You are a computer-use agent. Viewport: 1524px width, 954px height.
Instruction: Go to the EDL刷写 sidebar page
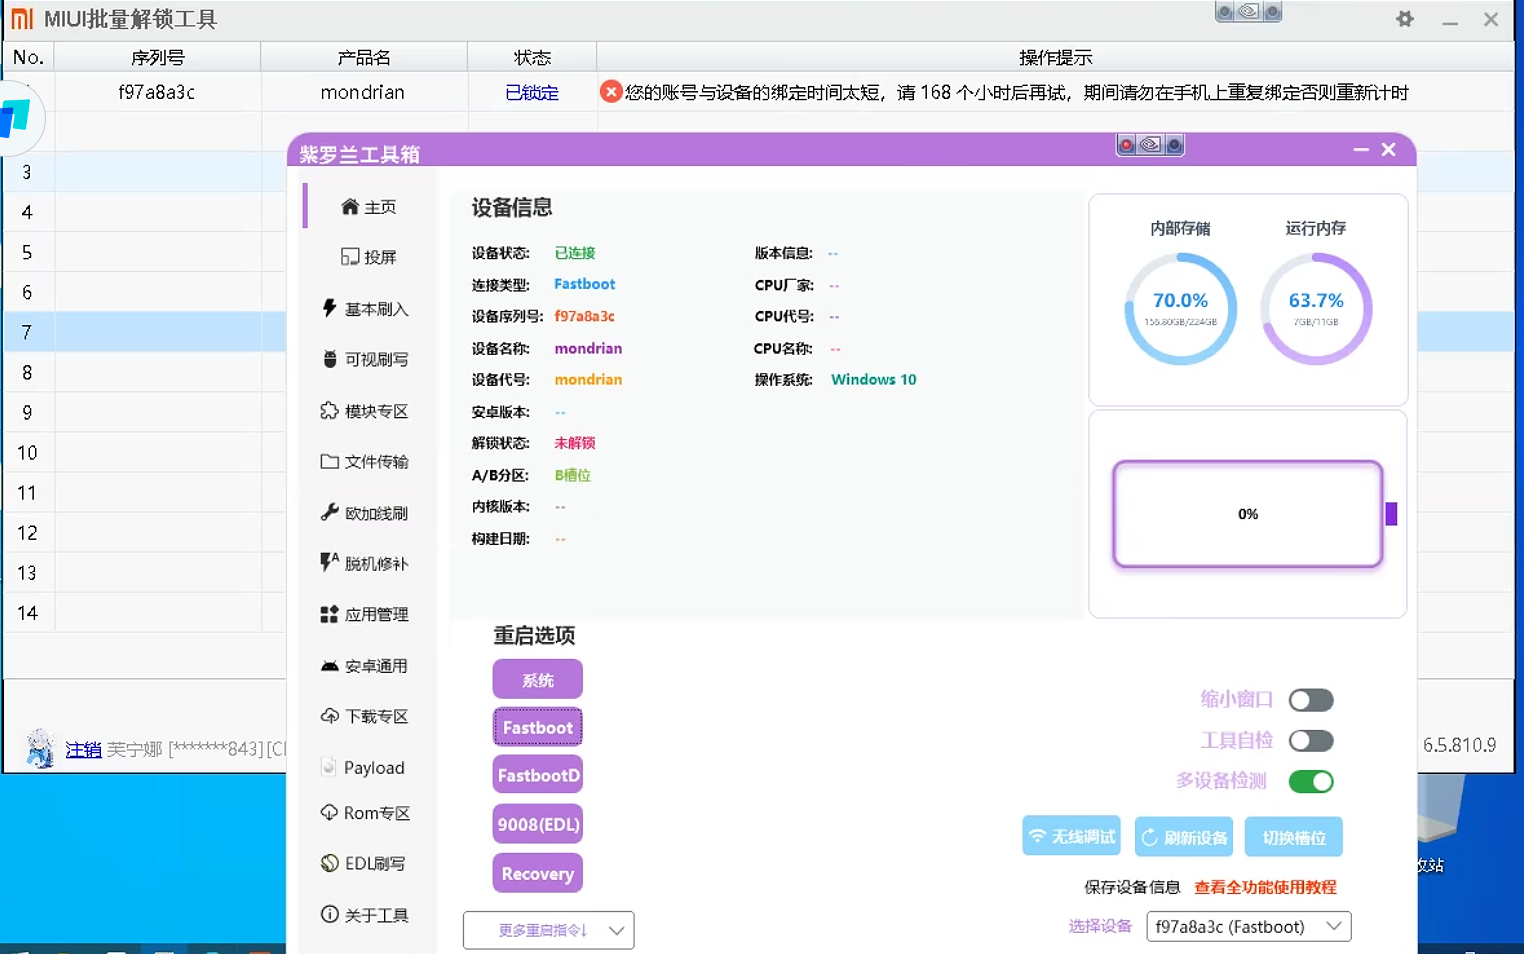365,863
